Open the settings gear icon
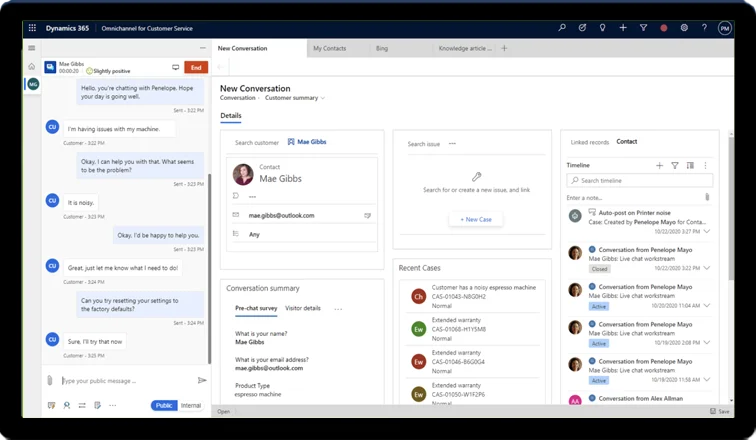 (x=684, y=28)
